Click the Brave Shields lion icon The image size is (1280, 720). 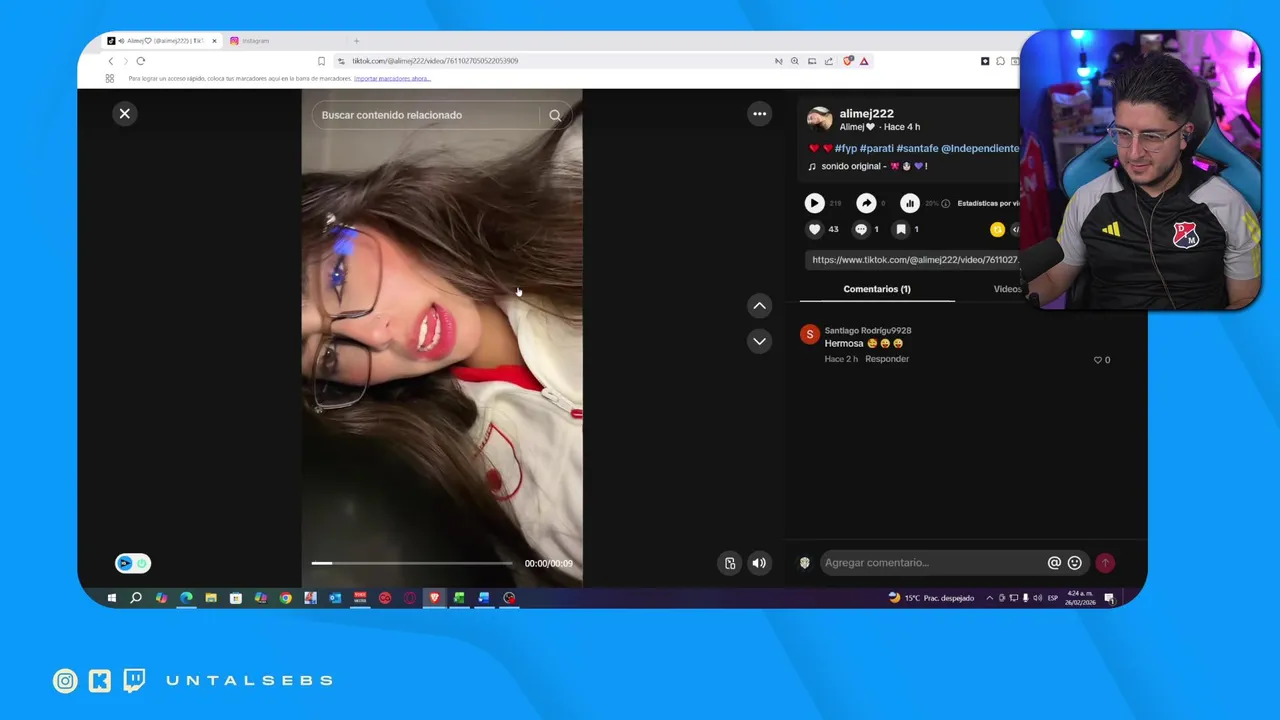click(x=848, y=61)
